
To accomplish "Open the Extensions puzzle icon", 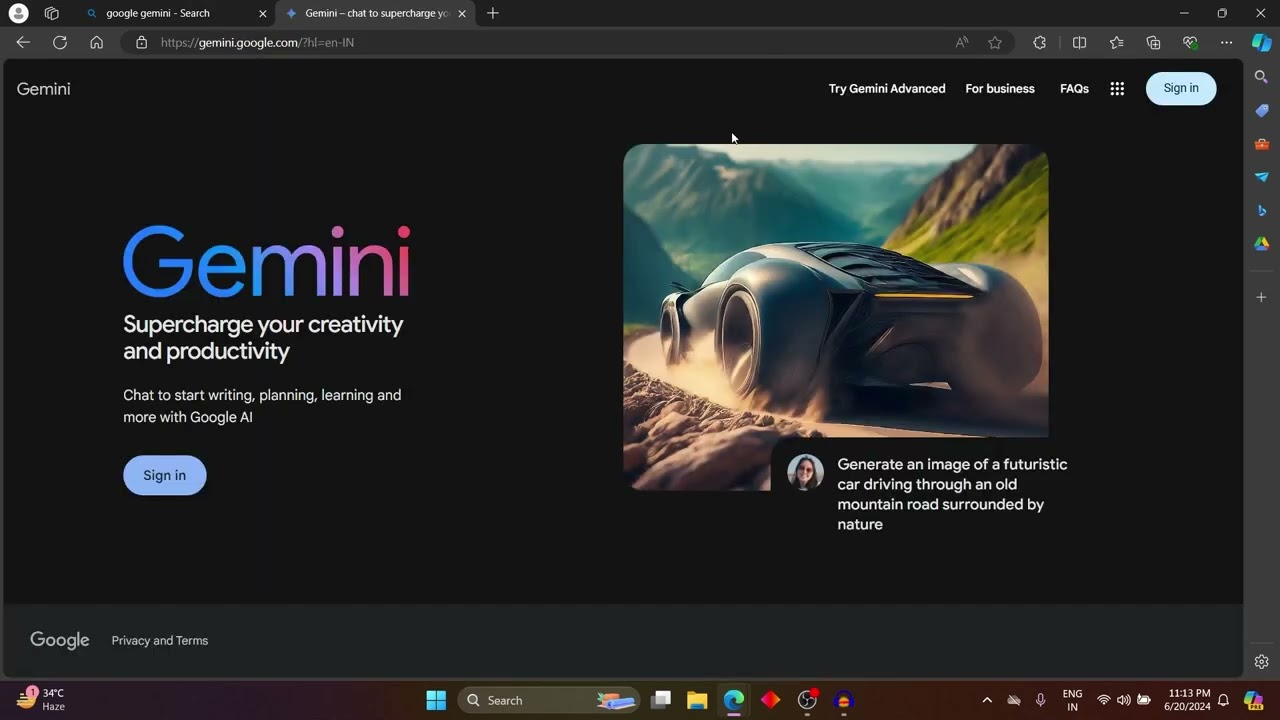I will pyautogui.click(x=1040, y=42).
